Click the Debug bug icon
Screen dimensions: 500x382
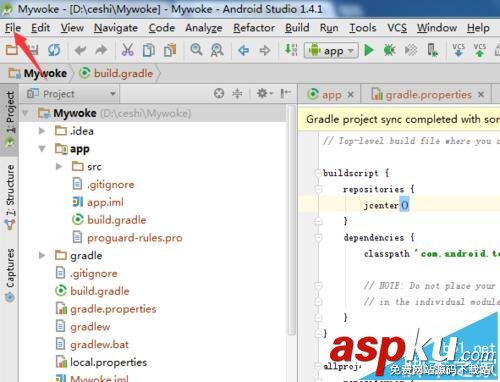[x=389, y=50]
